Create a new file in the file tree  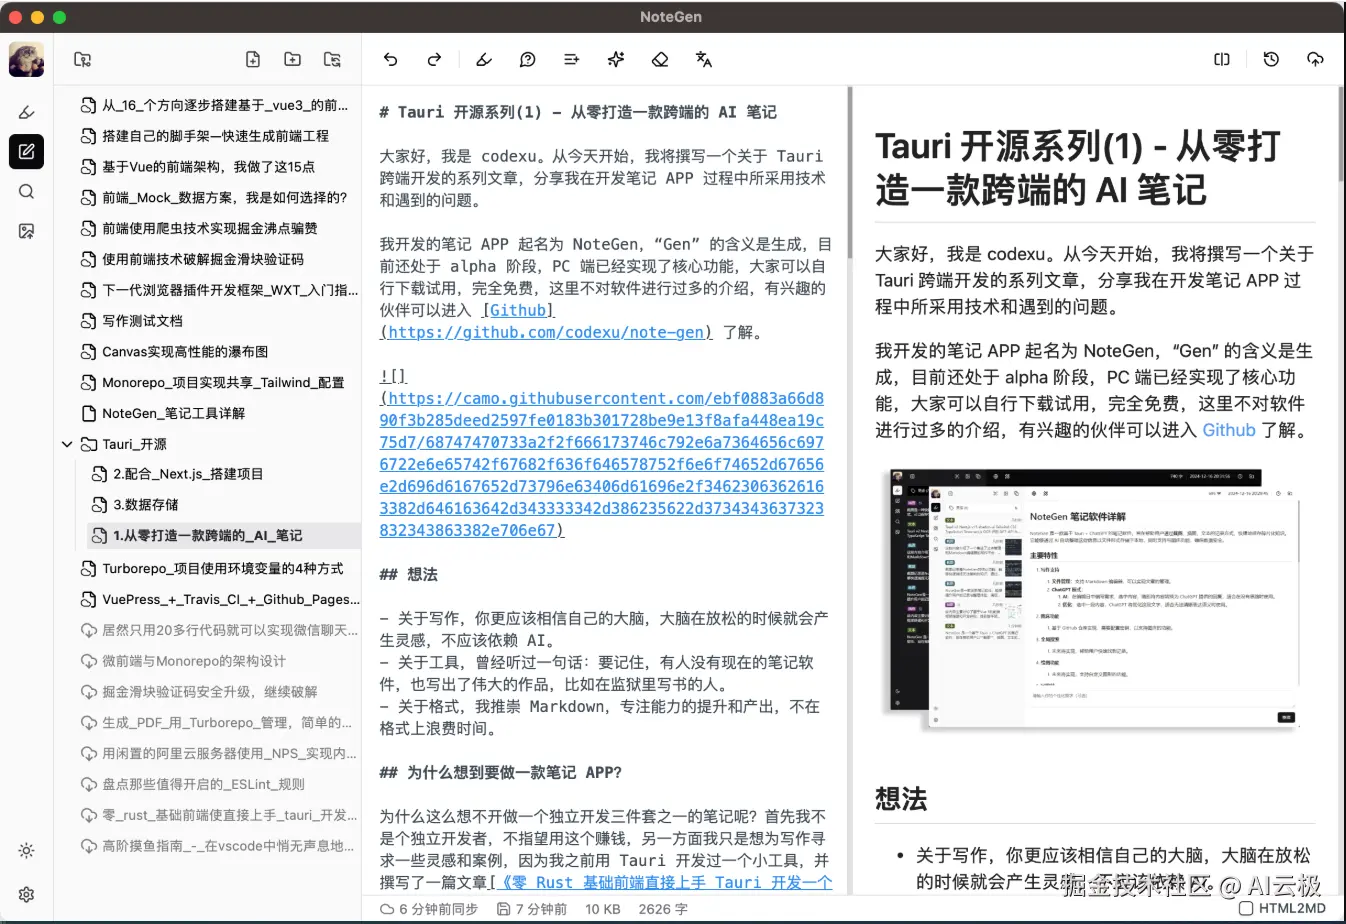(253, 60)
